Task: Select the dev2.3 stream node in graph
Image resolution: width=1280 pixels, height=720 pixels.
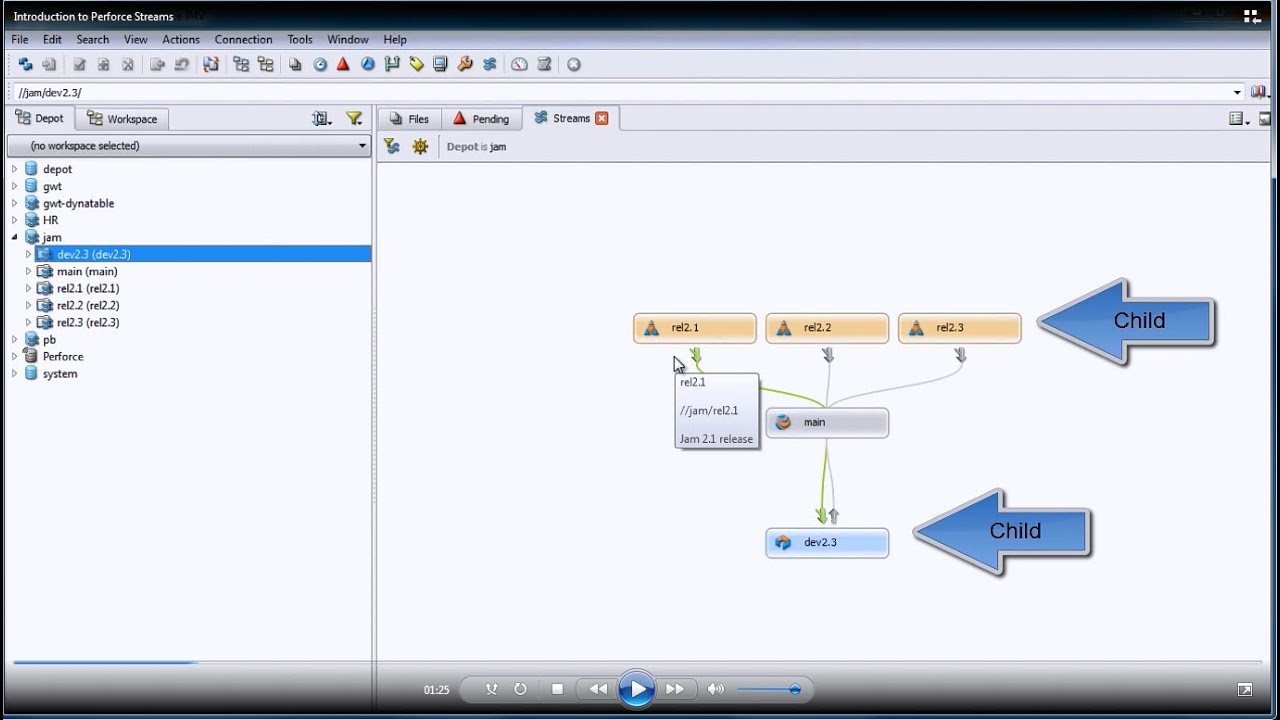Action: coord(827,543)
